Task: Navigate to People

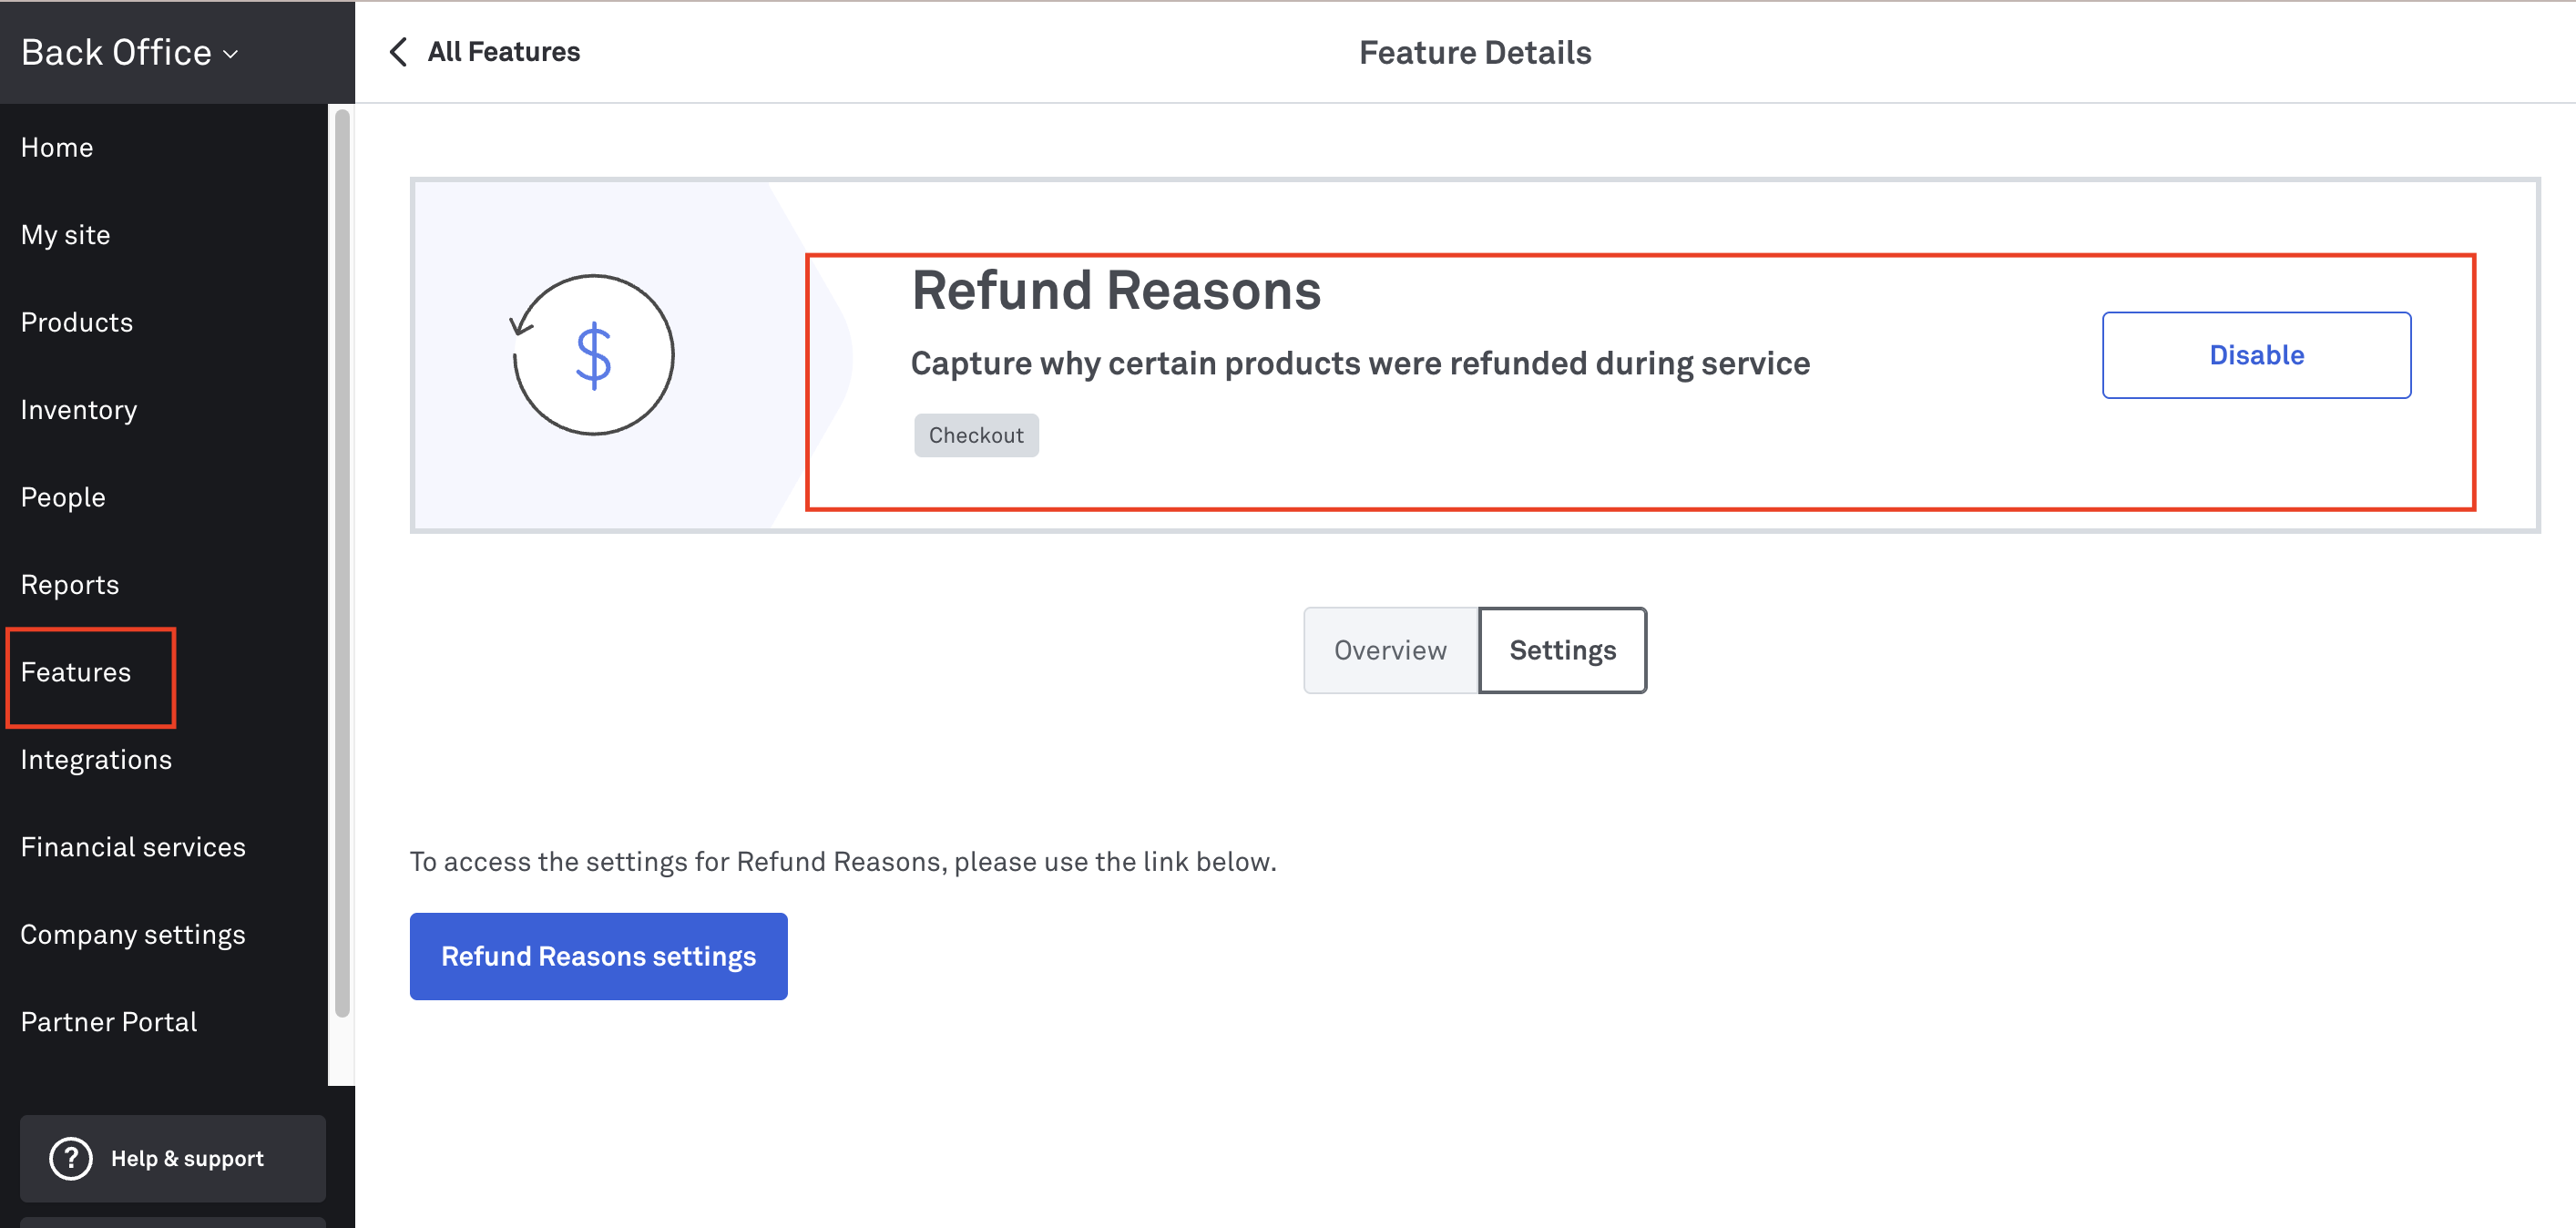Action: (x=63, y=497)
